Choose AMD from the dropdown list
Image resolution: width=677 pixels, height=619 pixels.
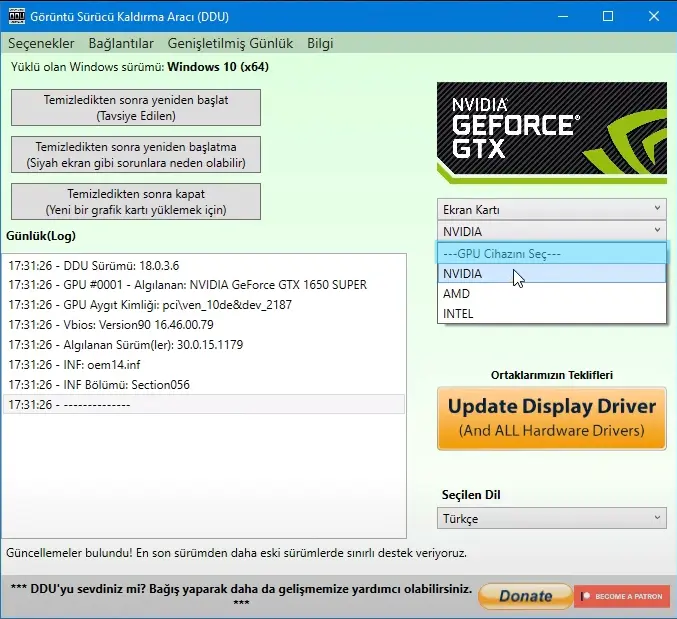[x=552, y=294]
